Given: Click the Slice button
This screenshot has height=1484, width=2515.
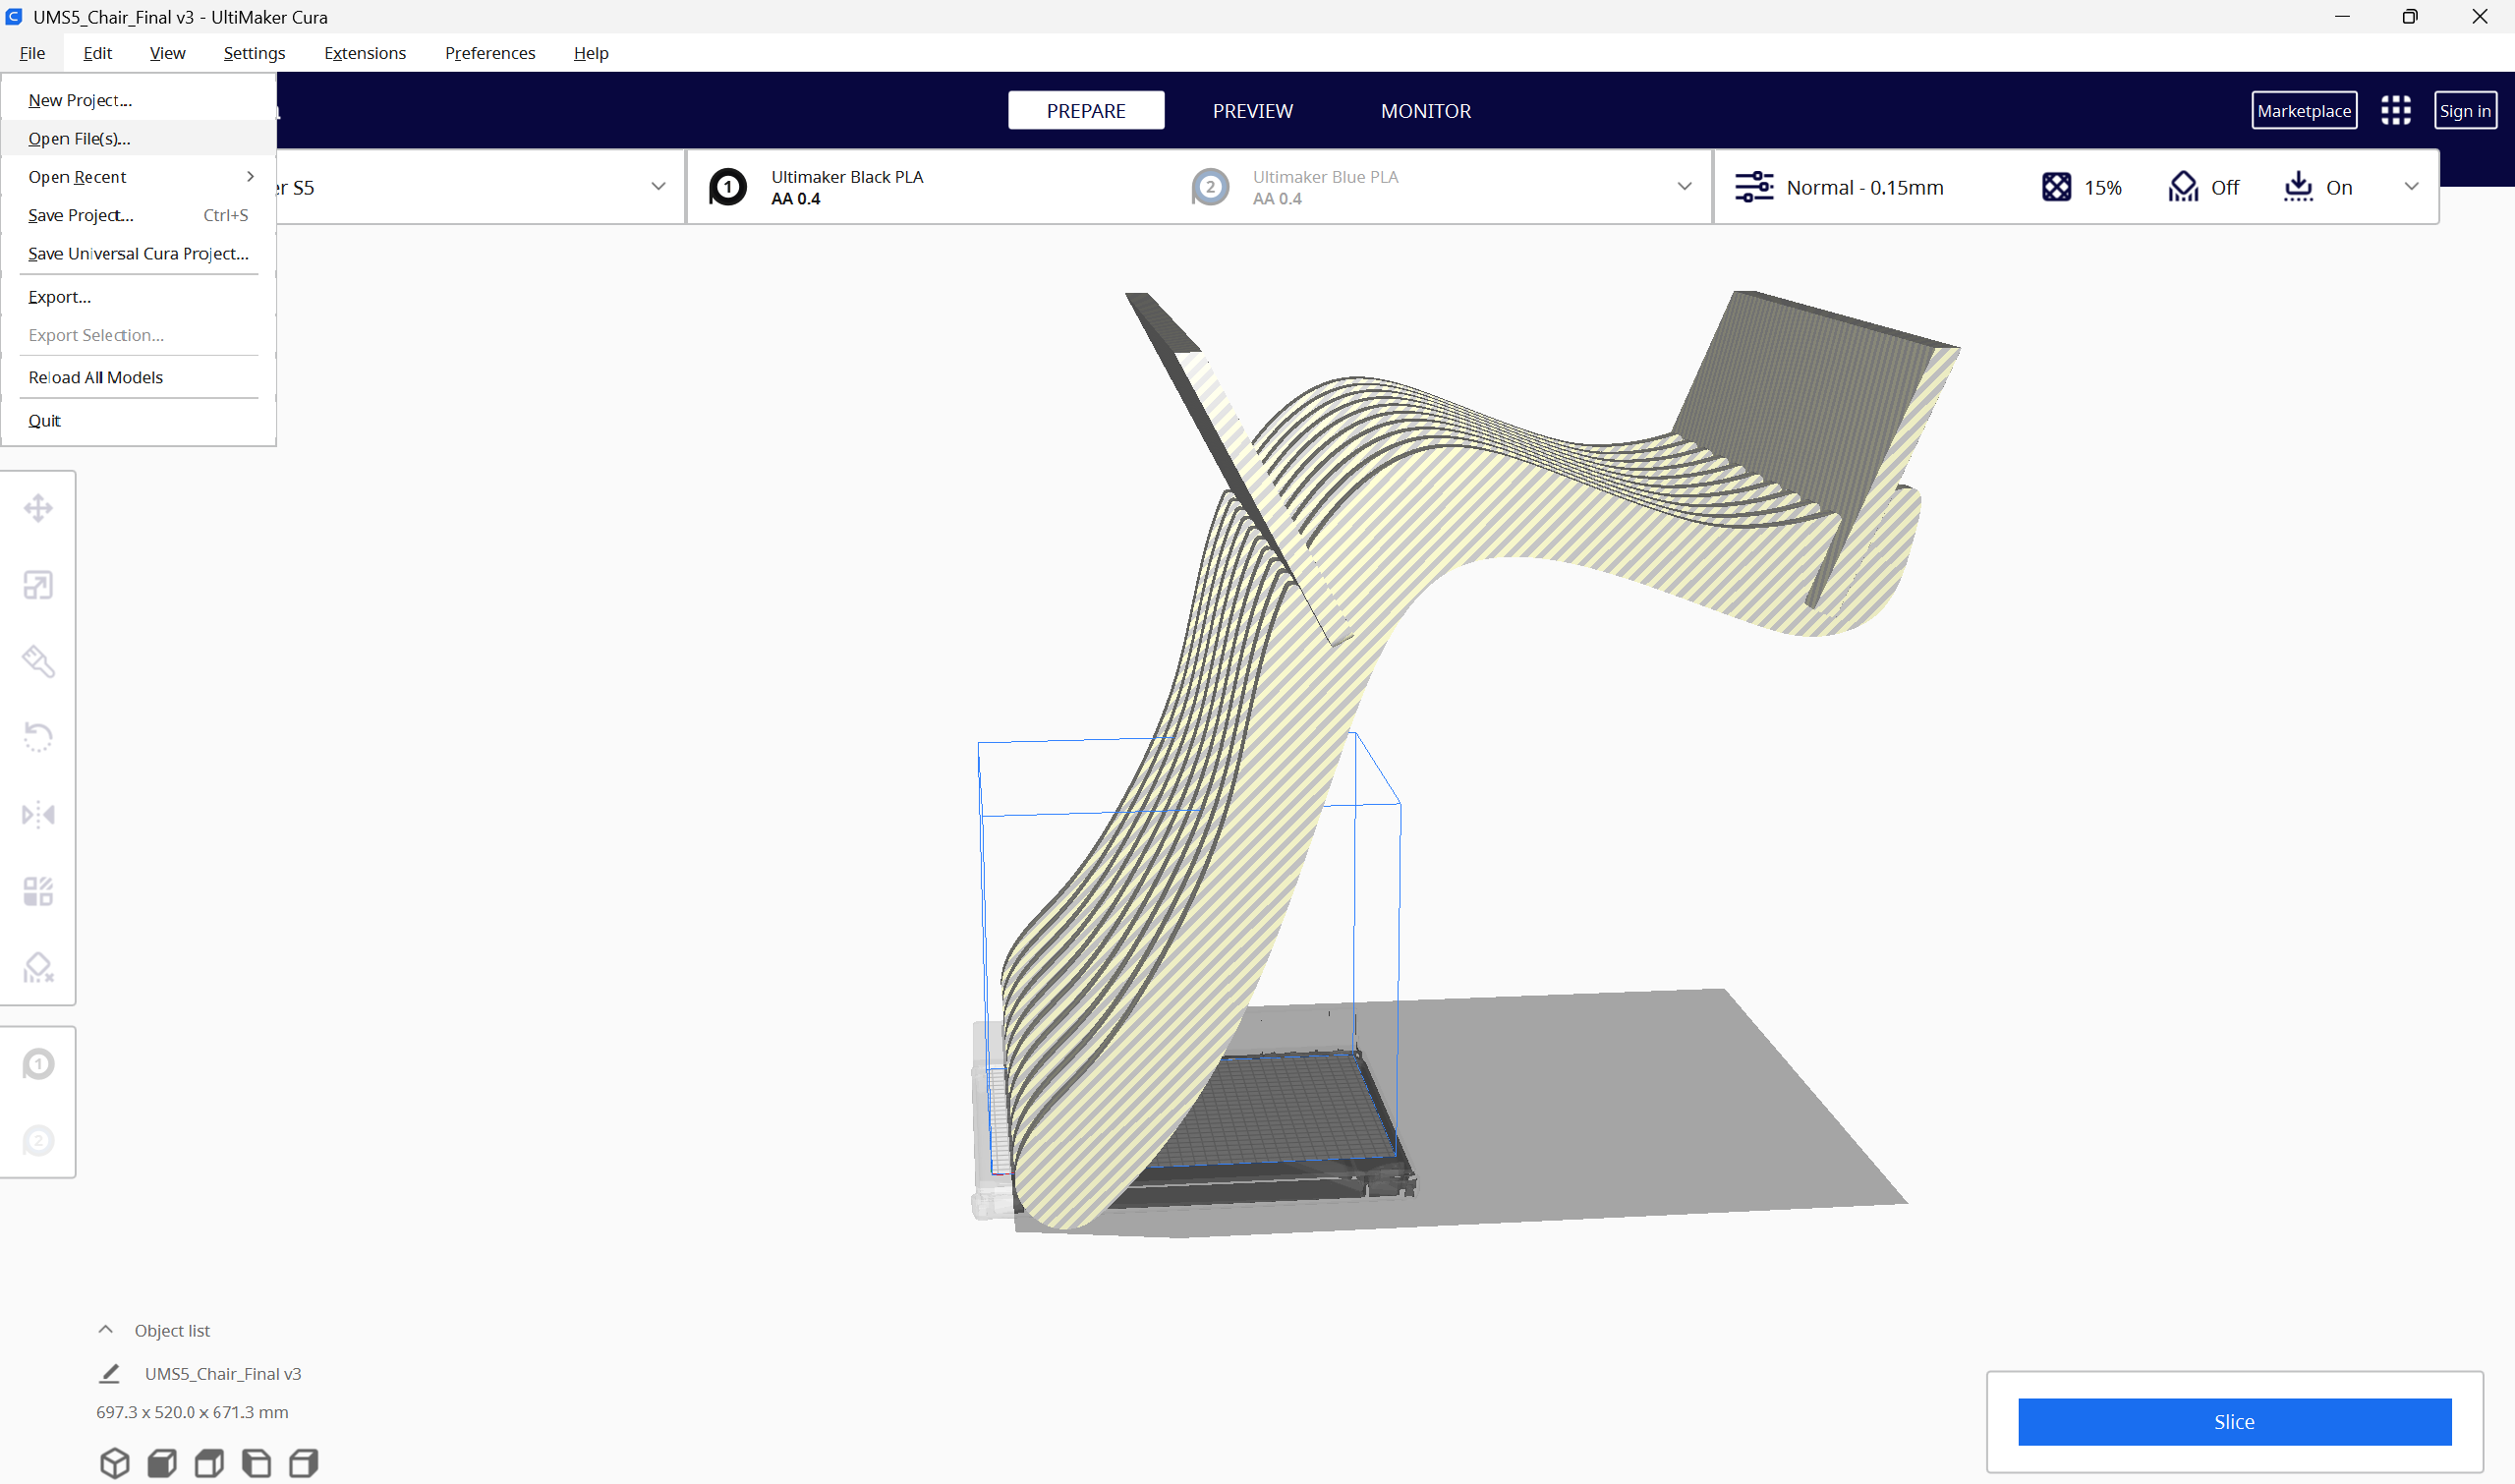Looking at the screenshot, I should (x=2234, y=1422).
